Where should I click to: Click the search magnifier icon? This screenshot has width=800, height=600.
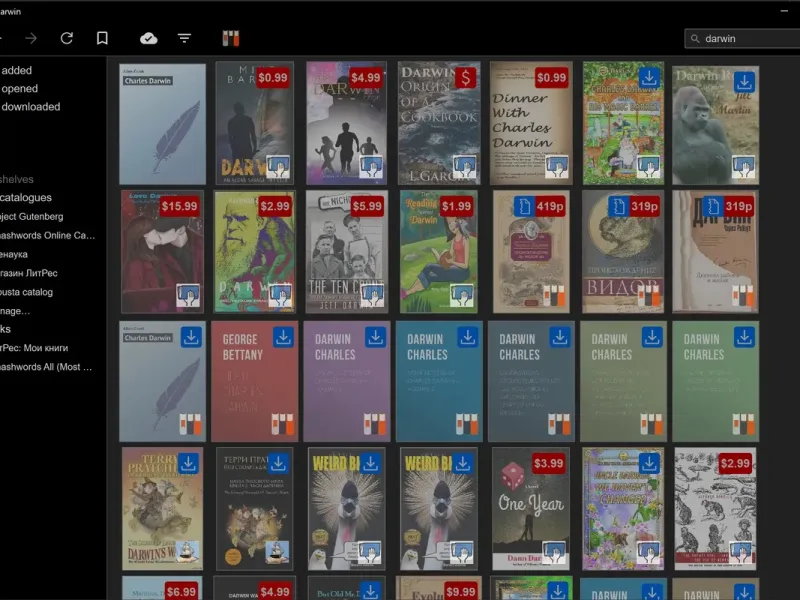(x=695, y=39)
